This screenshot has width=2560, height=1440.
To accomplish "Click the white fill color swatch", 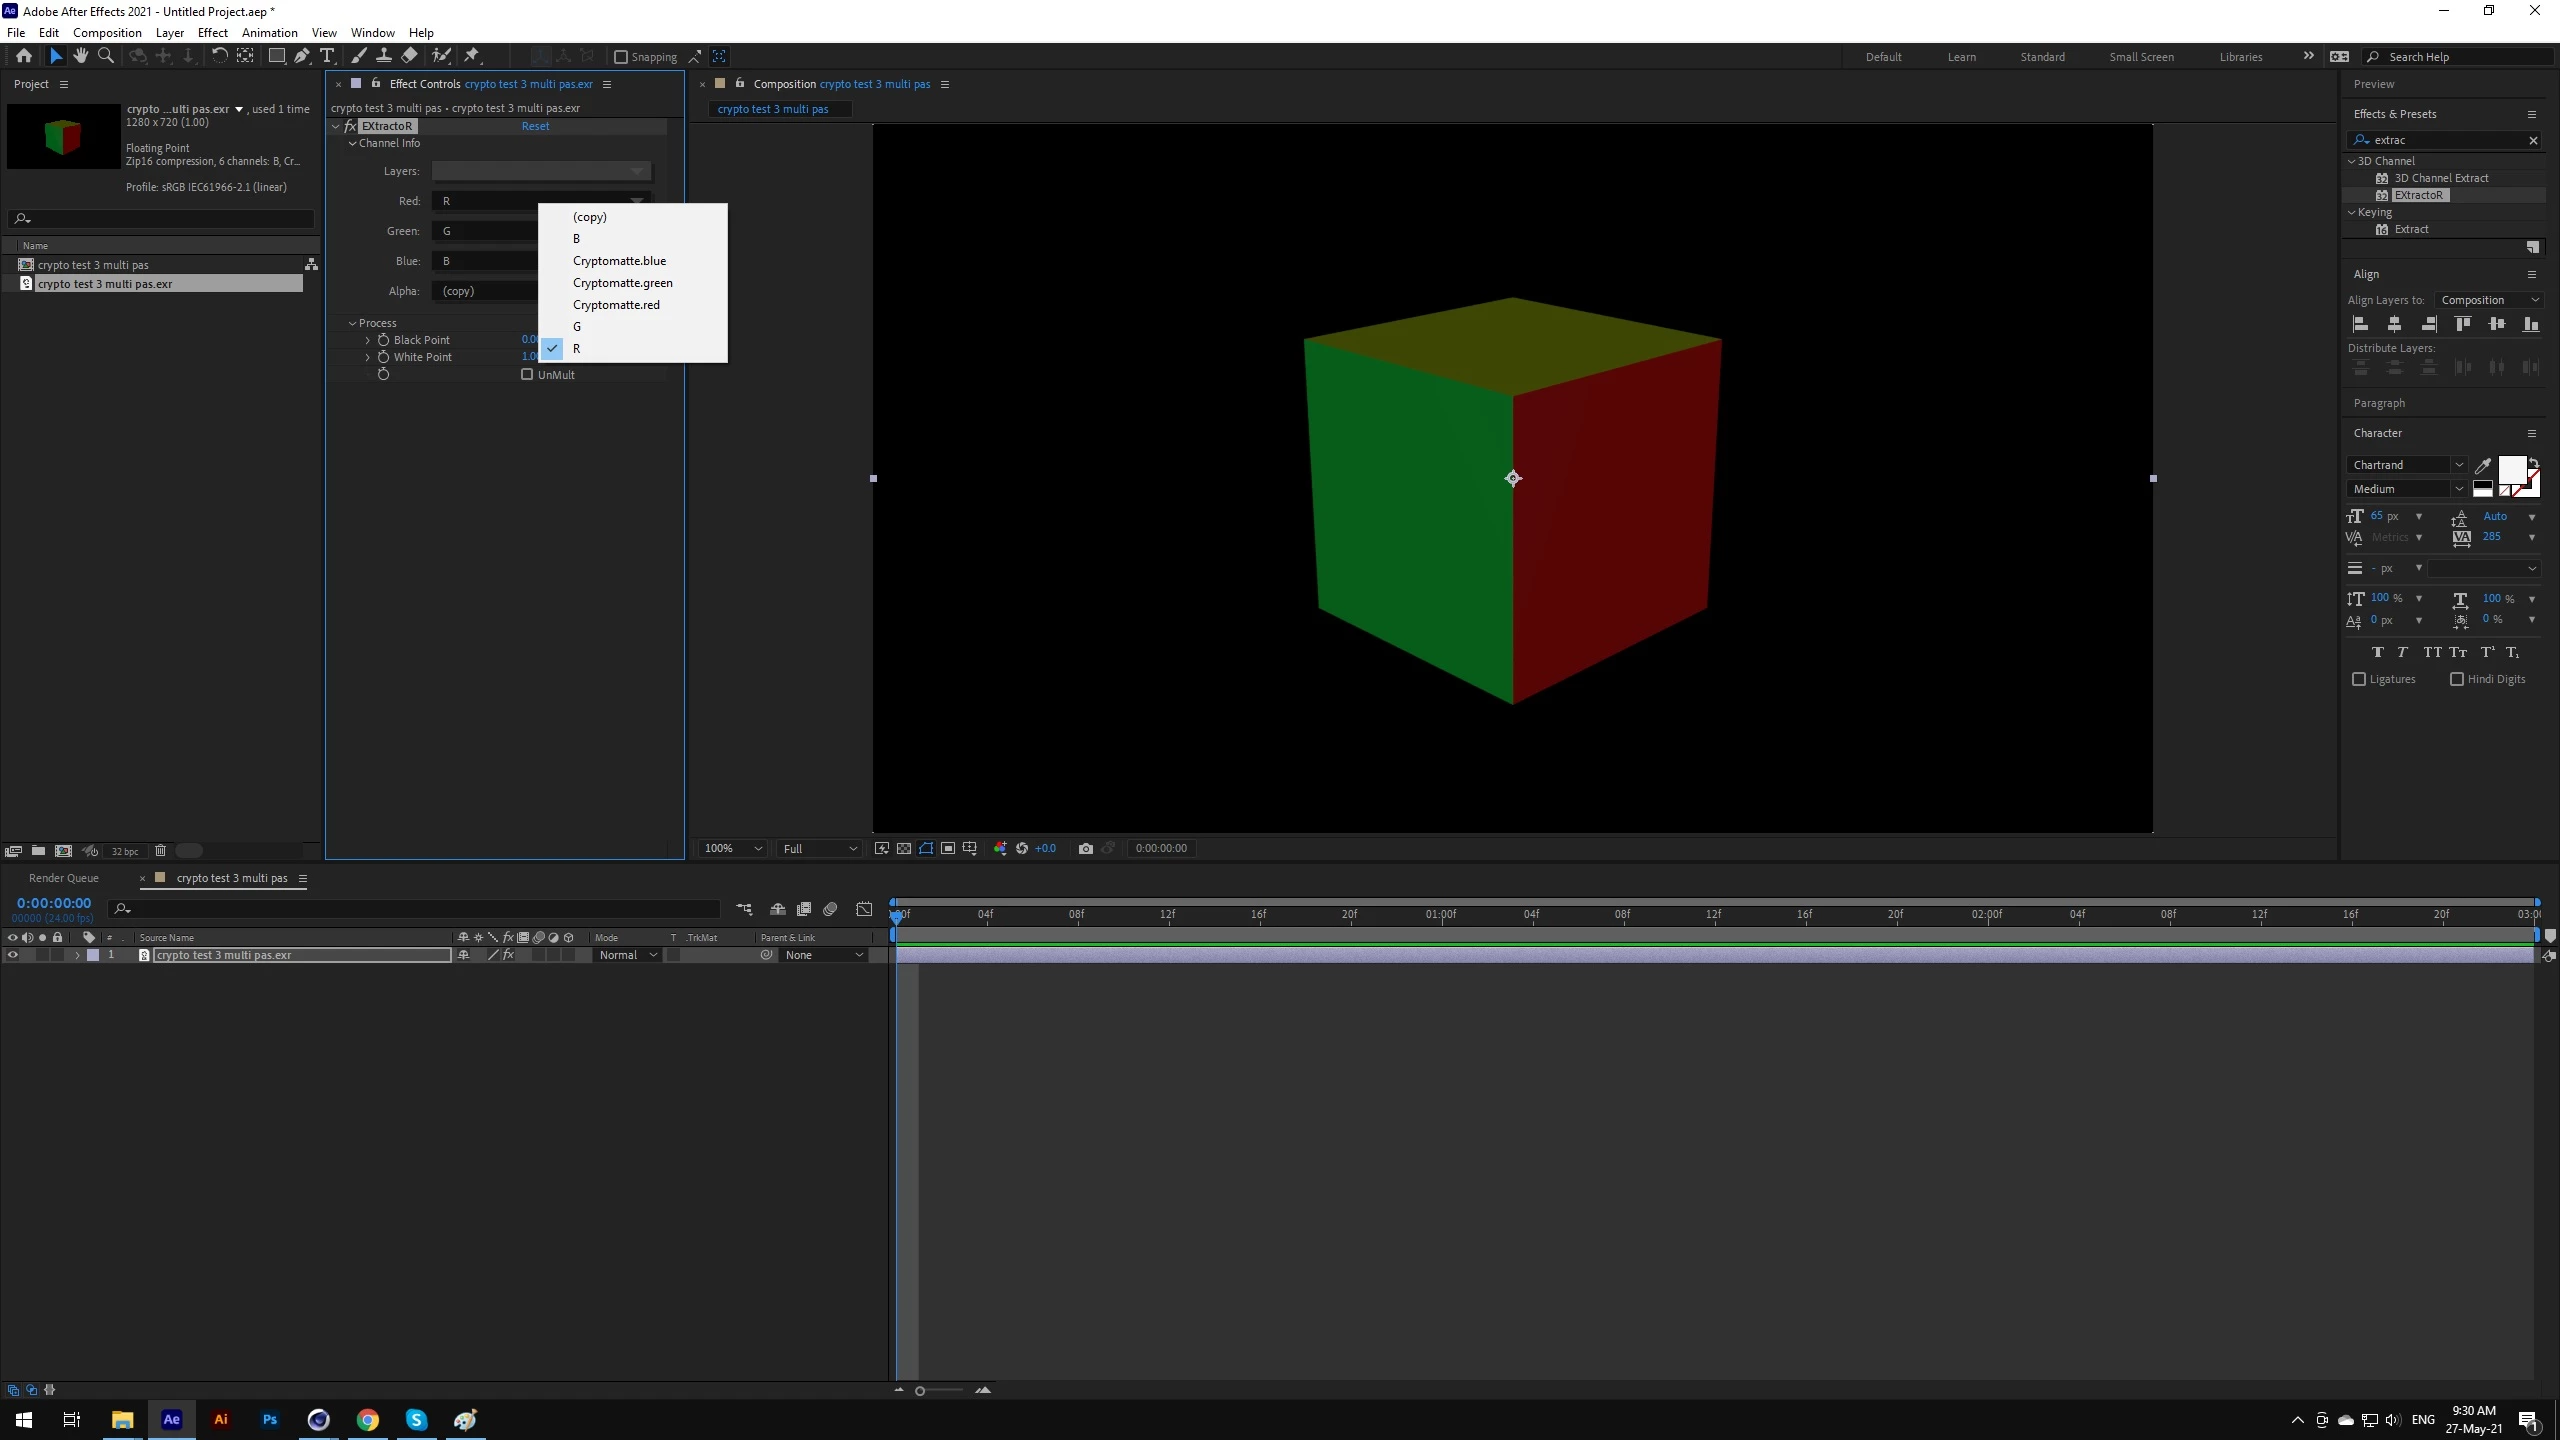I will (x=2511, y=468).
